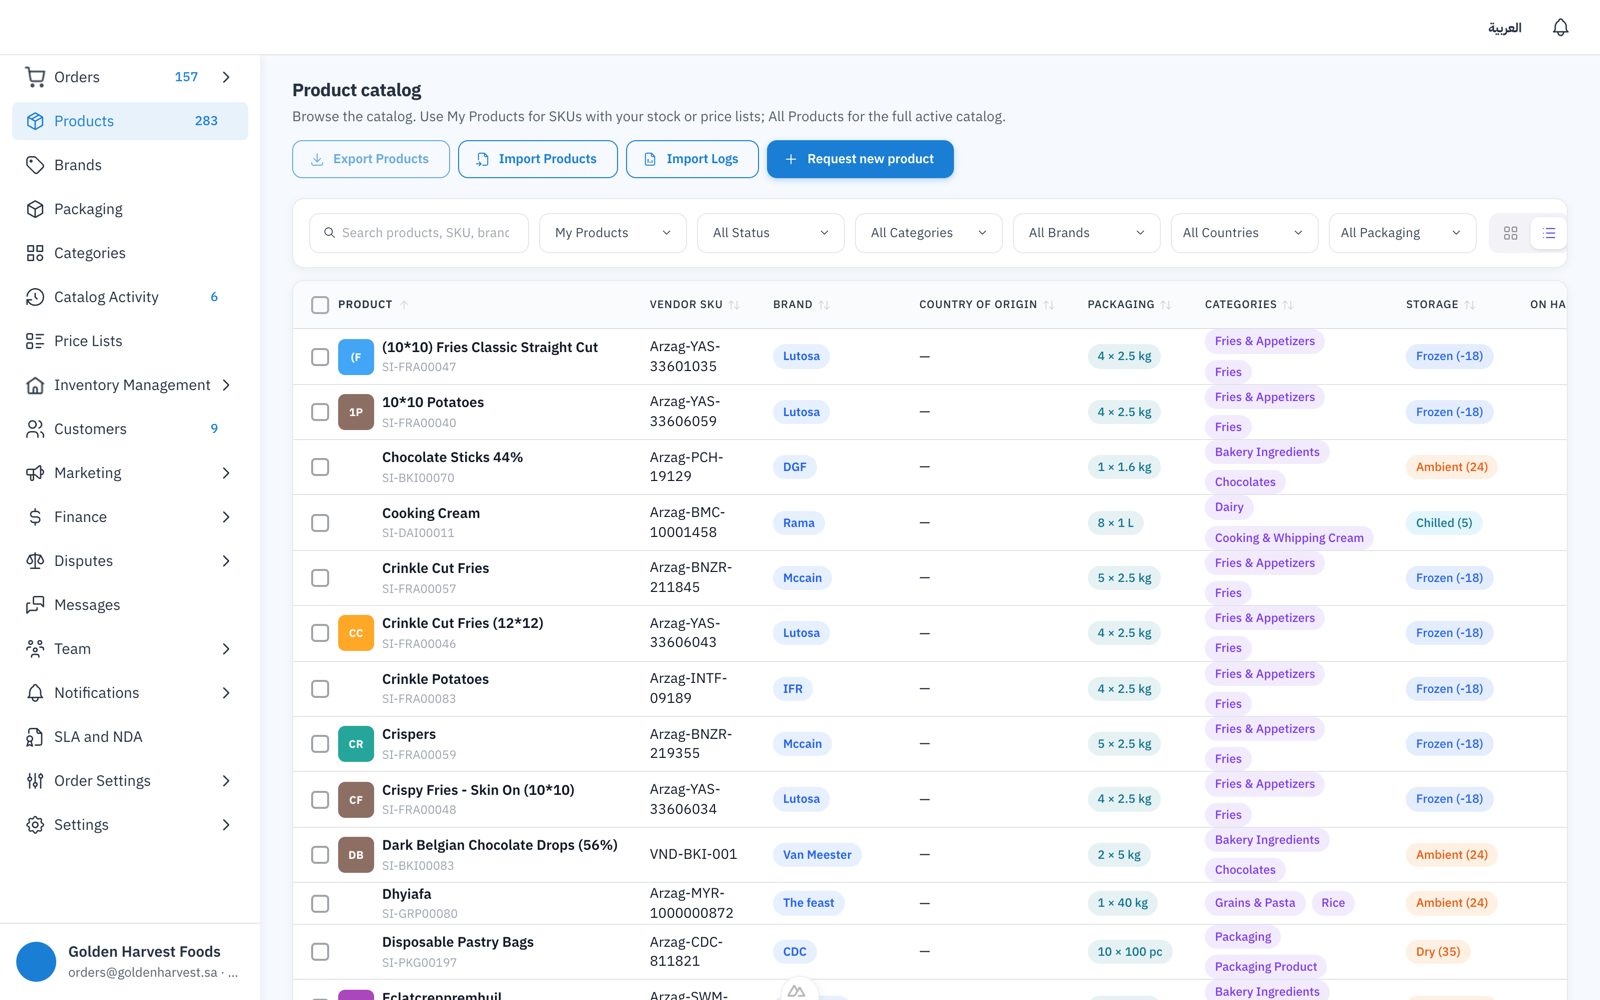Click the Dry (35) storage badge
This screenshot has height=1000, width=1600.
(x=1438, y=952)
